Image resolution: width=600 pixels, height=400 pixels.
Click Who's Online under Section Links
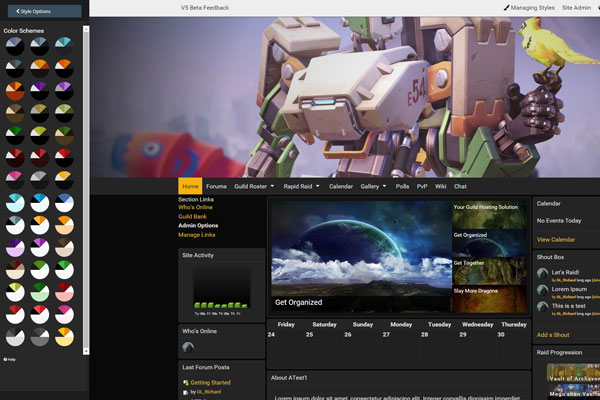195,207
